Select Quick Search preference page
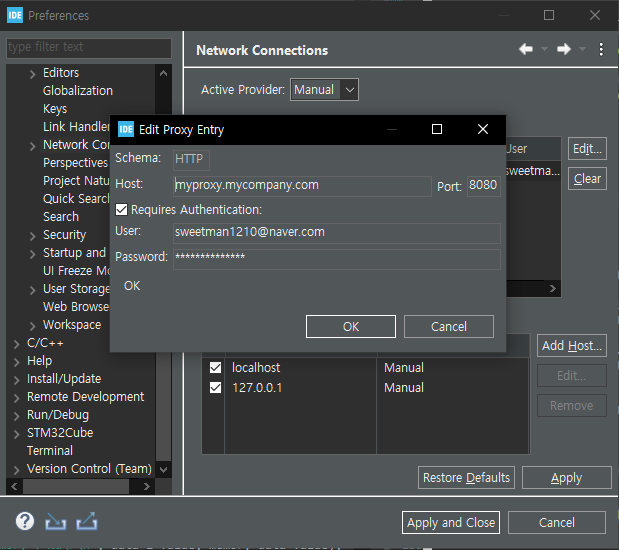 click(76, 199)
